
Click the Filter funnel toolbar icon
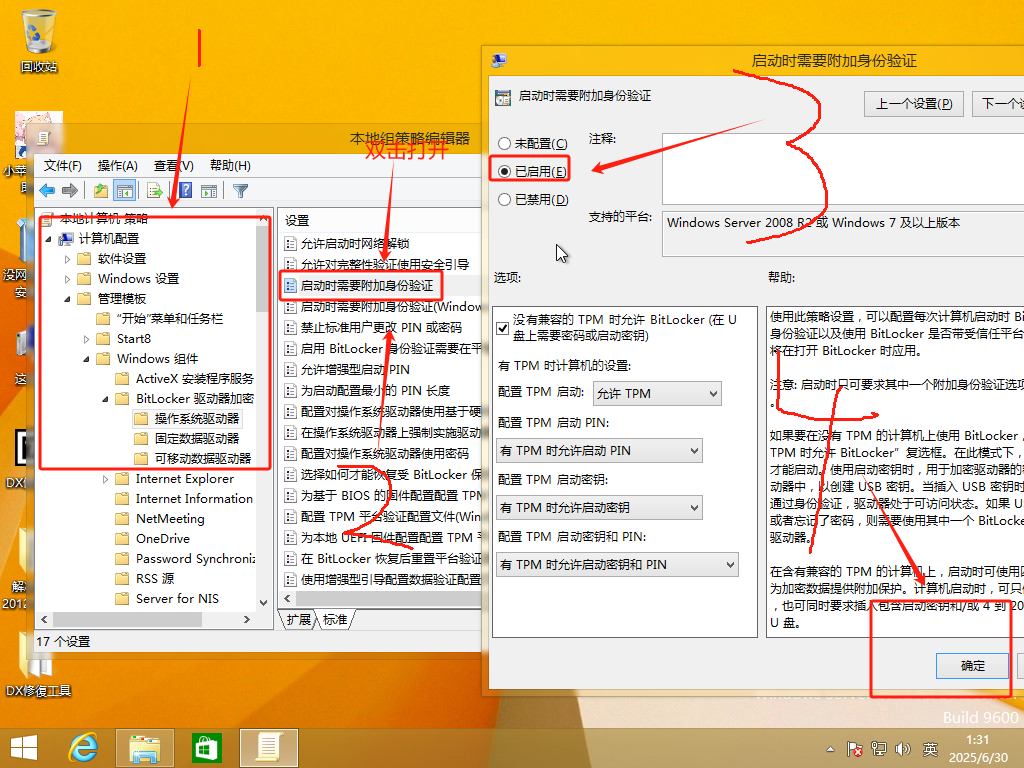tap(240, 191)
